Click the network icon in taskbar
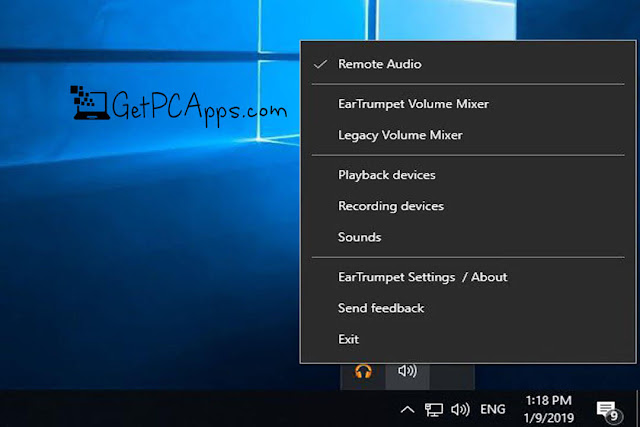 pyautogui.click(x=433, y=409)
